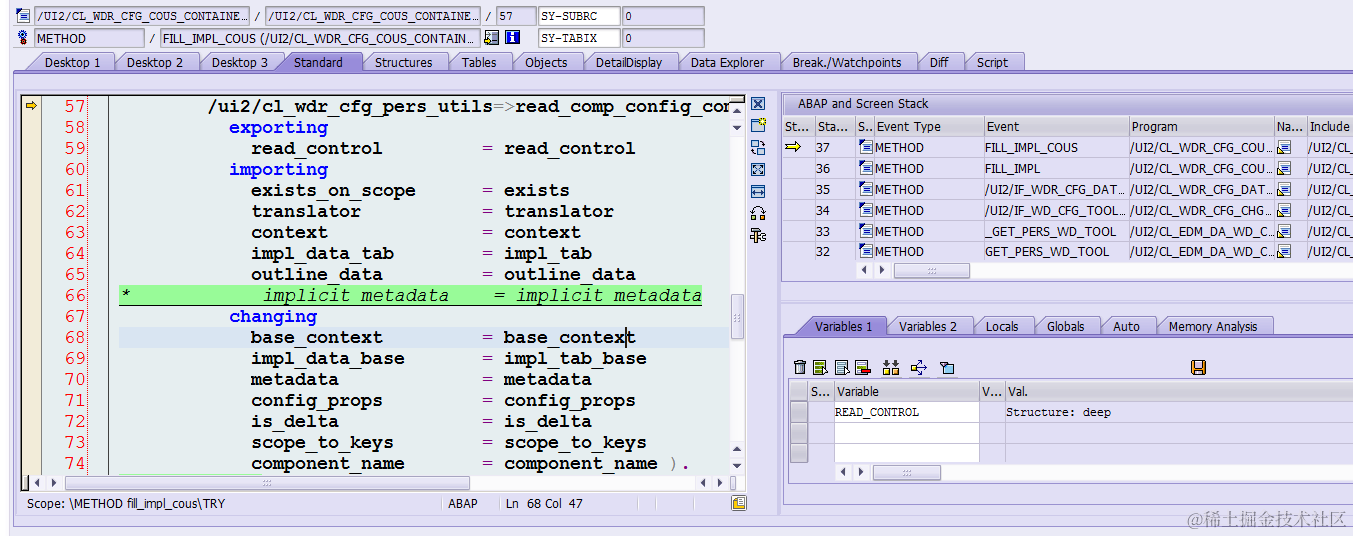Click the event type icon left of METHOD field
Viewport: 1353px width, 536px height.
click(23, 38)
